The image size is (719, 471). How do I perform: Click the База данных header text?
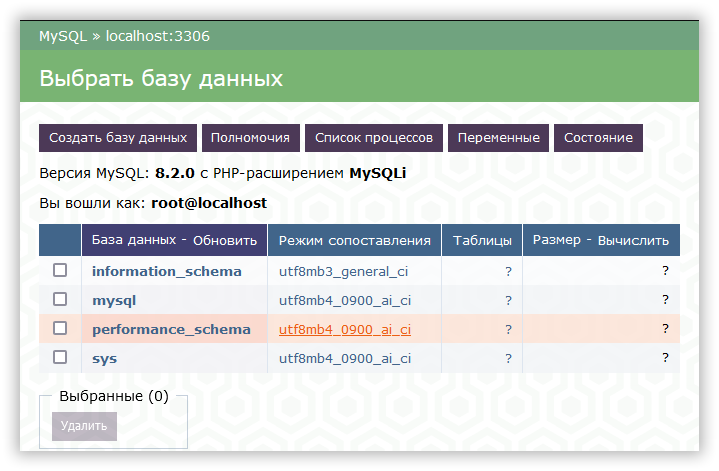(x=134, y=240)
